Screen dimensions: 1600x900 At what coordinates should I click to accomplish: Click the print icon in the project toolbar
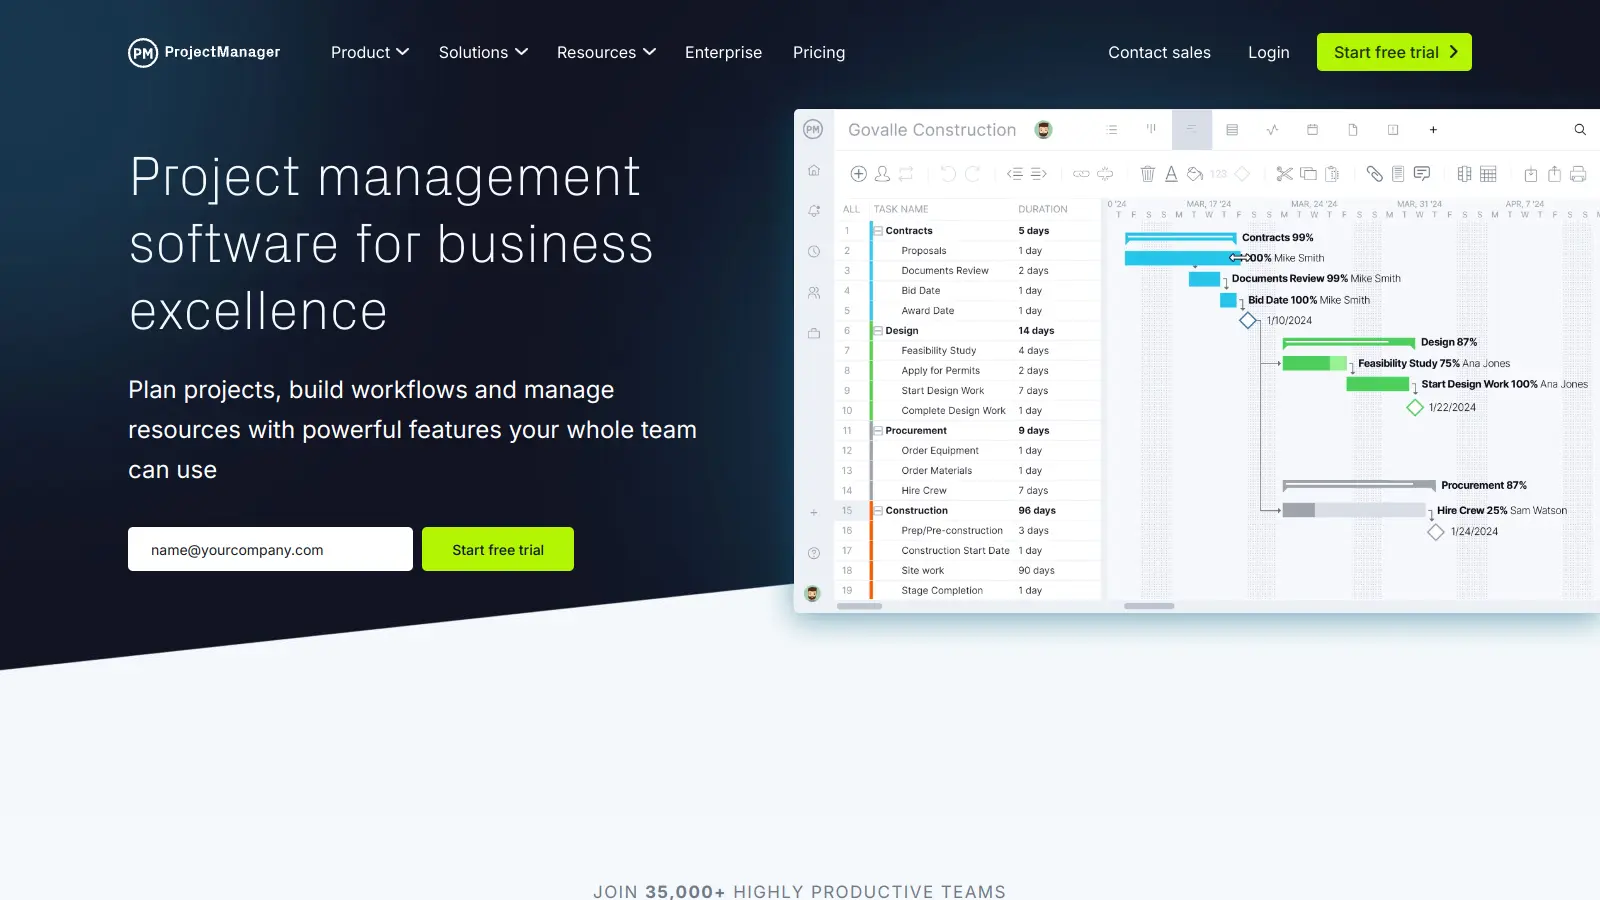[x=1577, y=174]
